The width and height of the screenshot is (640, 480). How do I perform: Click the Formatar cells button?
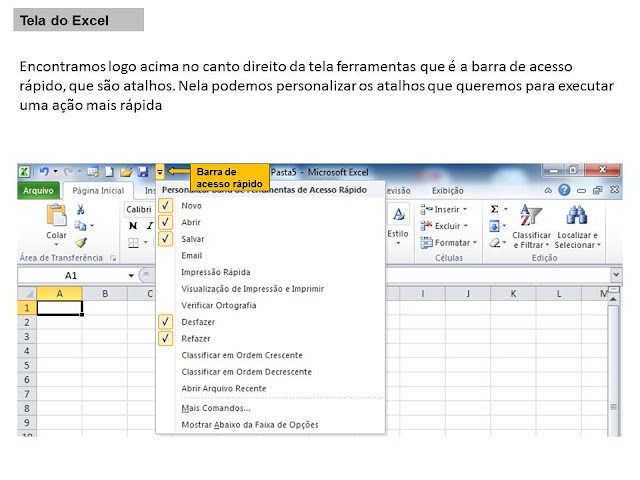point(449,242)
